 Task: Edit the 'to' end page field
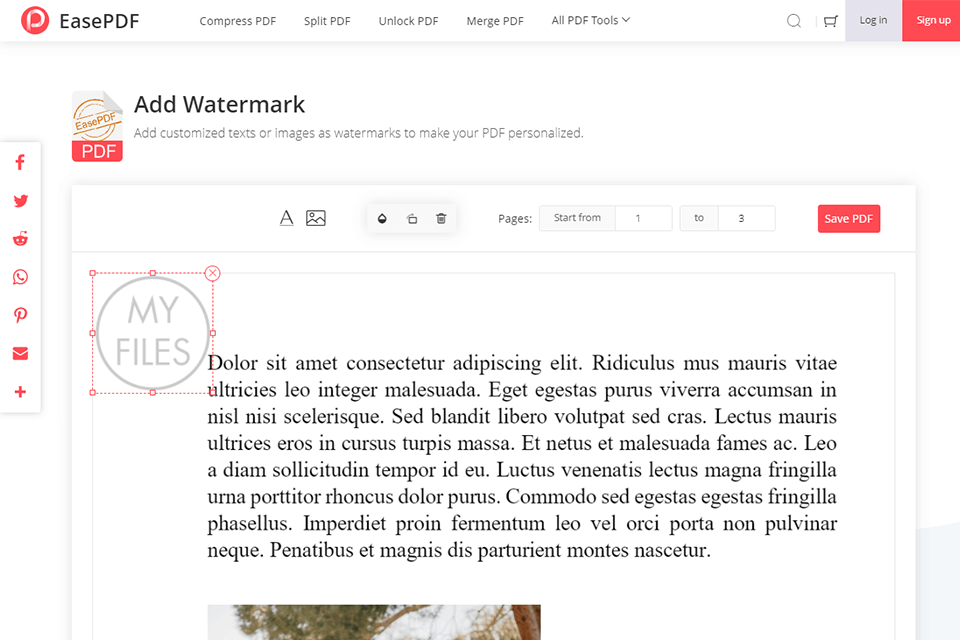tap(746, 218)
